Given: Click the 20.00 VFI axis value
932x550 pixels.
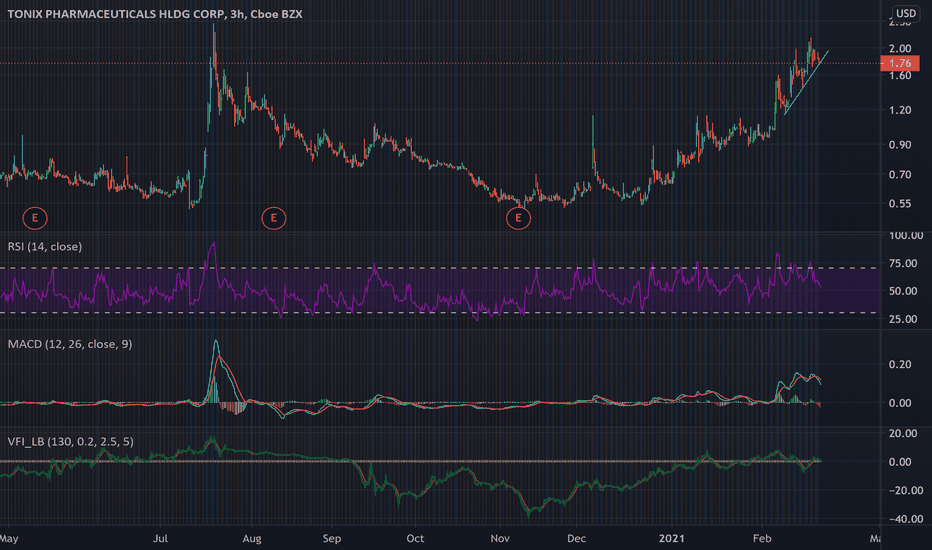Looking at the screenshot, I should [x=903, y=433].
